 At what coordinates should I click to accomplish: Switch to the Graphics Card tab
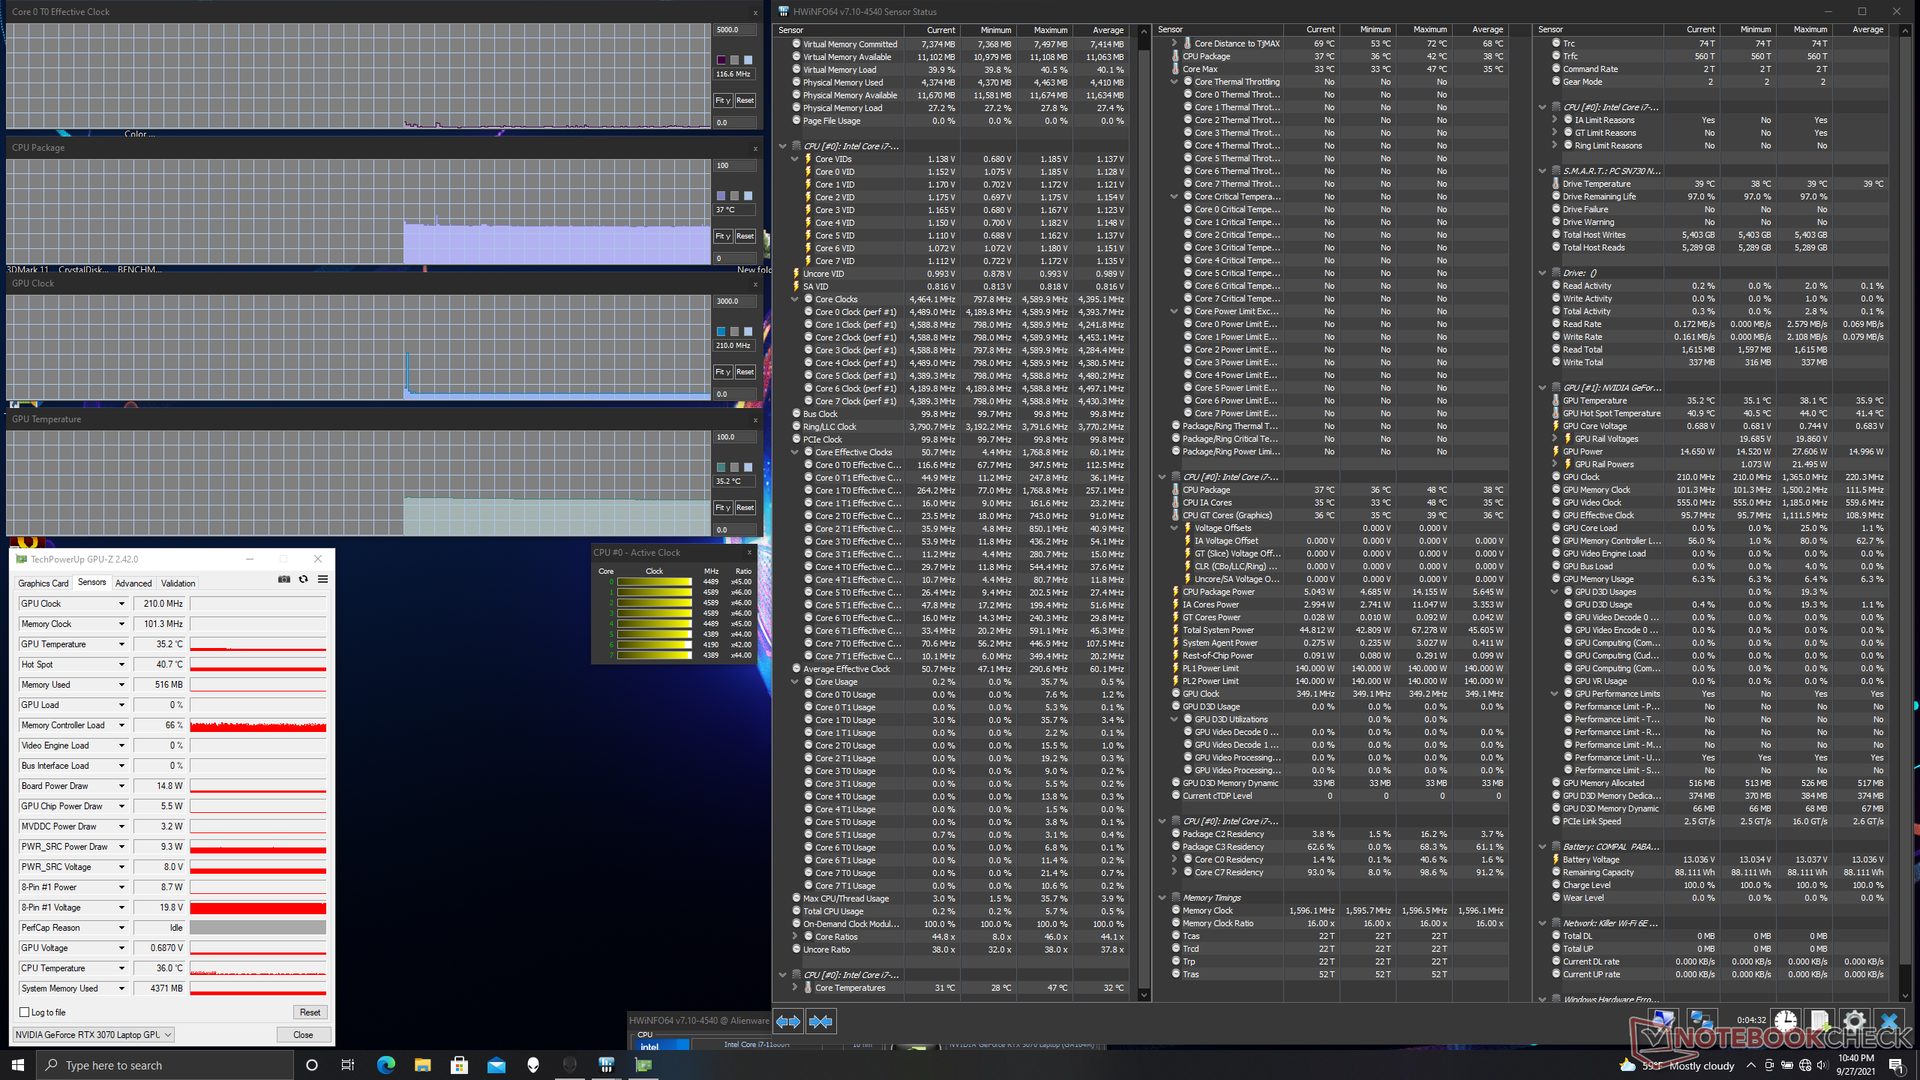(x=43, y=583)
